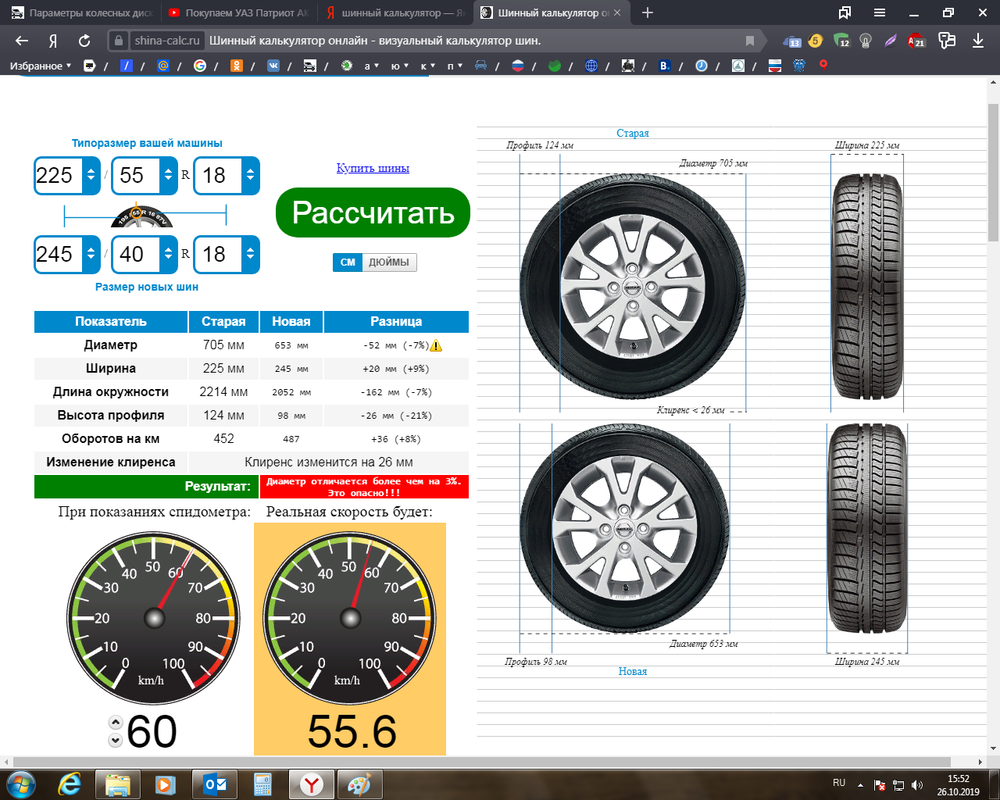Expand the 'ю' bookmark folder
Image resolution: width=1000 pixels, height=800 pixels.
[x=399, y=66]
